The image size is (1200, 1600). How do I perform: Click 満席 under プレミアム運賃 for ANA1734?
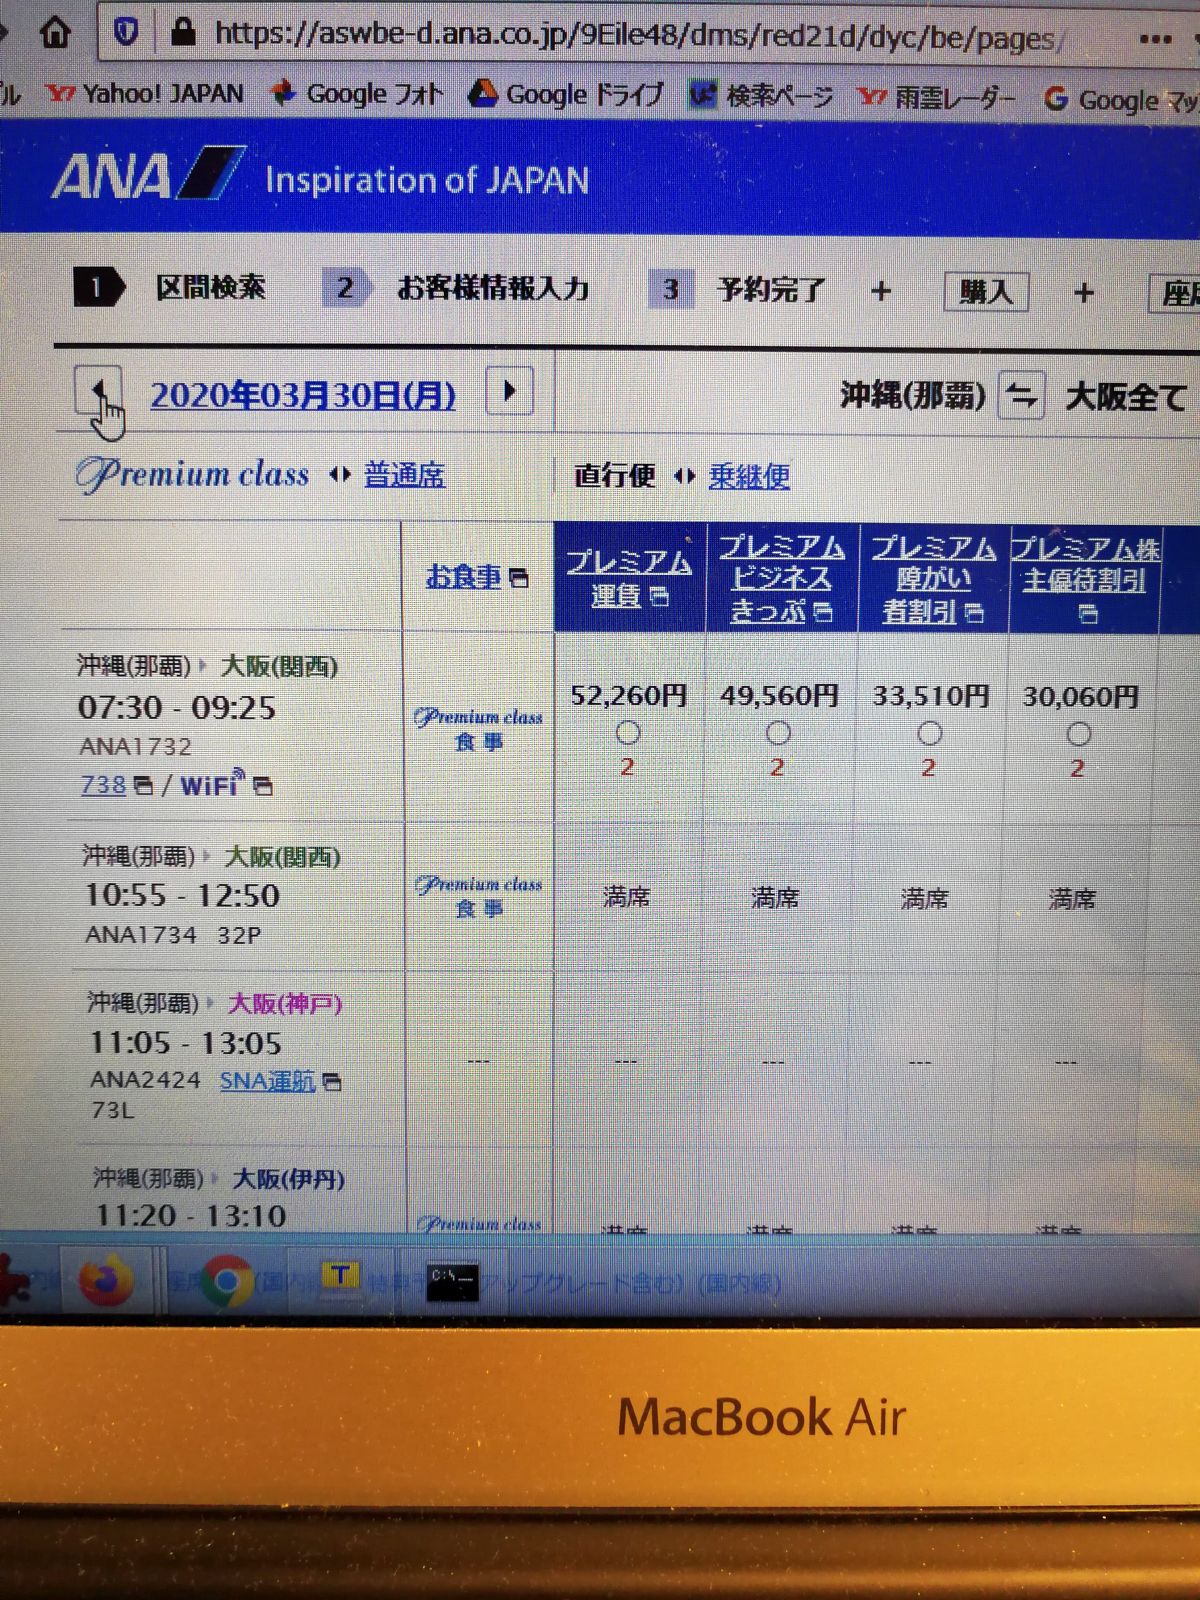point(626,897)
